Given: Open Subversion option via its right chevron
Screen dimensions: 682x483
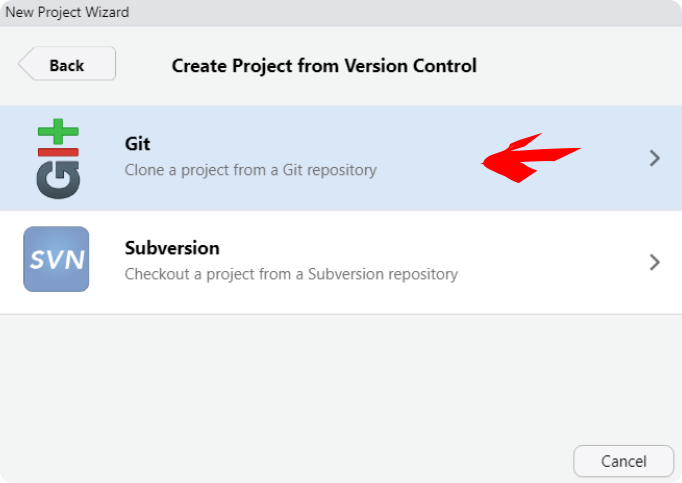Looking at the screenshot, I should point(655,262).
